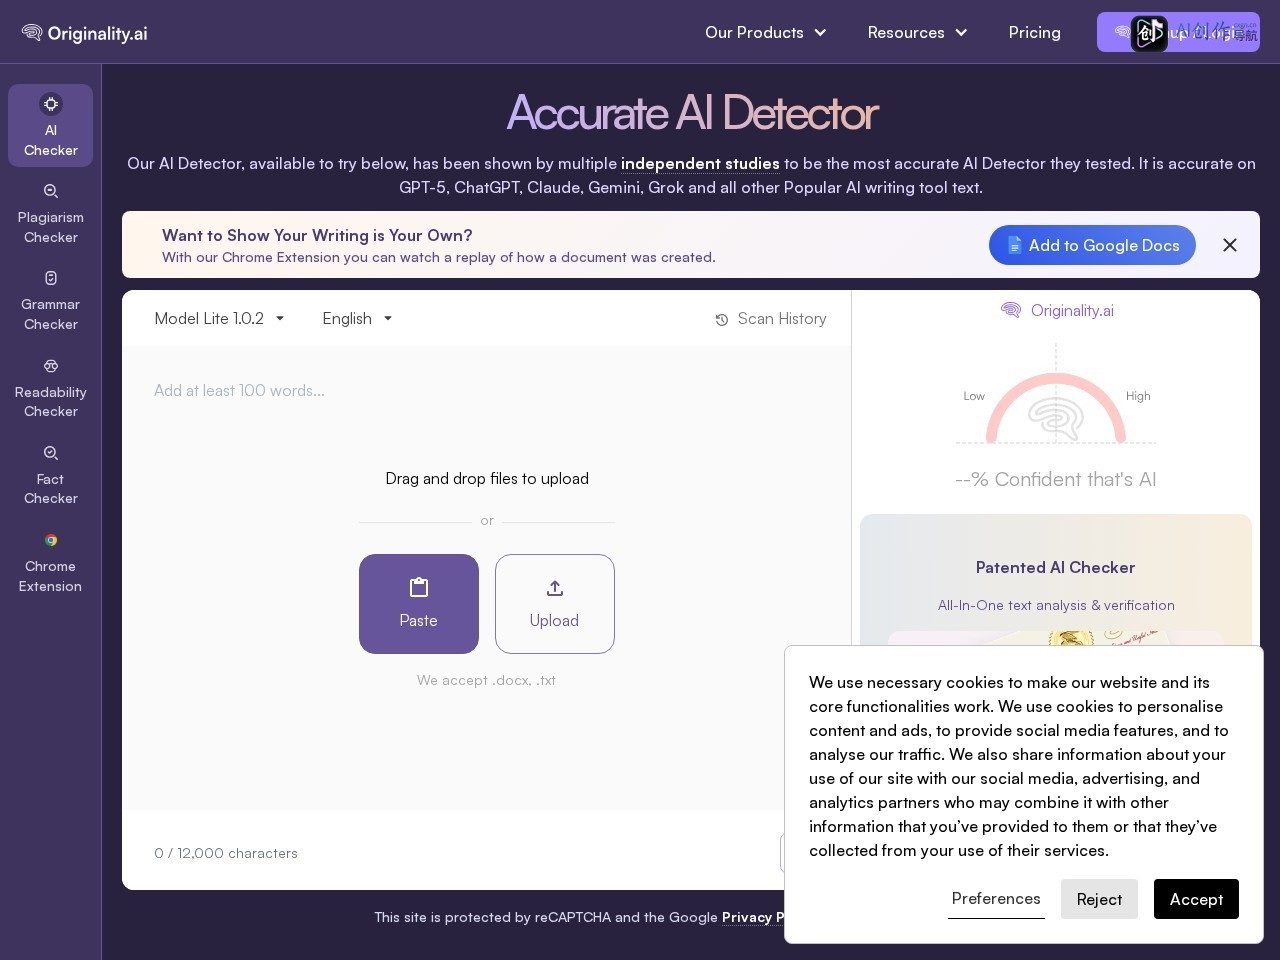This screenshot has width=1280, height=960.
Task: Go to the Pricing page
Action: tap(1035, 33)
